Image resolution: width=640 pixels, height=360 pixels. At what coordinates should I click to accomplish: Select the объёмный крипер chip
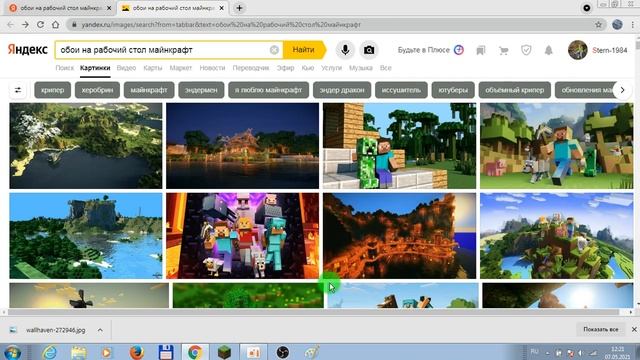(x=515, y=90)
